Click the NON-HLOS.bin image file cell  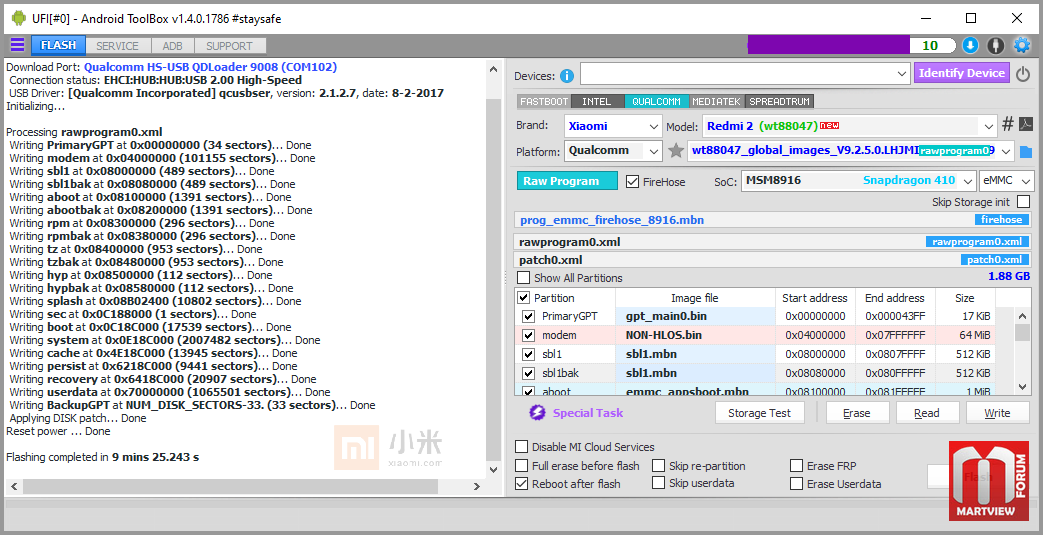coord(696,335)
